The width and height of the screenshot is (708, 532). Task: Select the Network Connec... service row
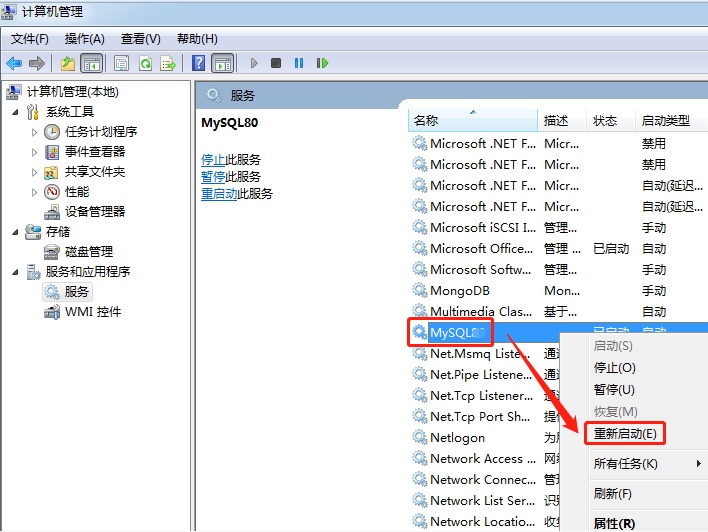pyautogui.click(x=484, y=480)
